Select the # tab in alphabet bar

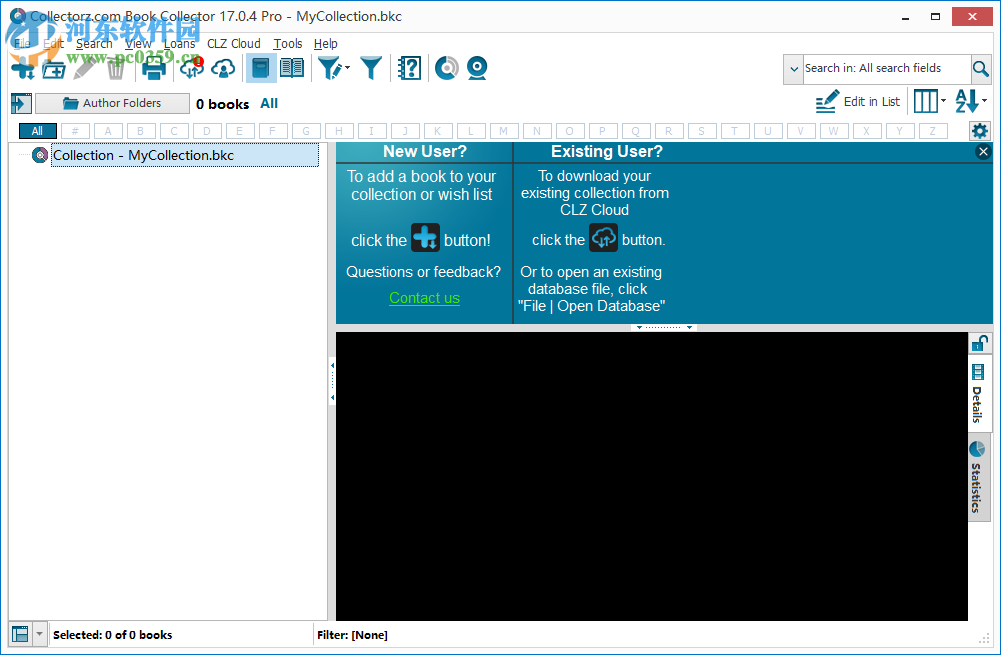coord(75,131)
